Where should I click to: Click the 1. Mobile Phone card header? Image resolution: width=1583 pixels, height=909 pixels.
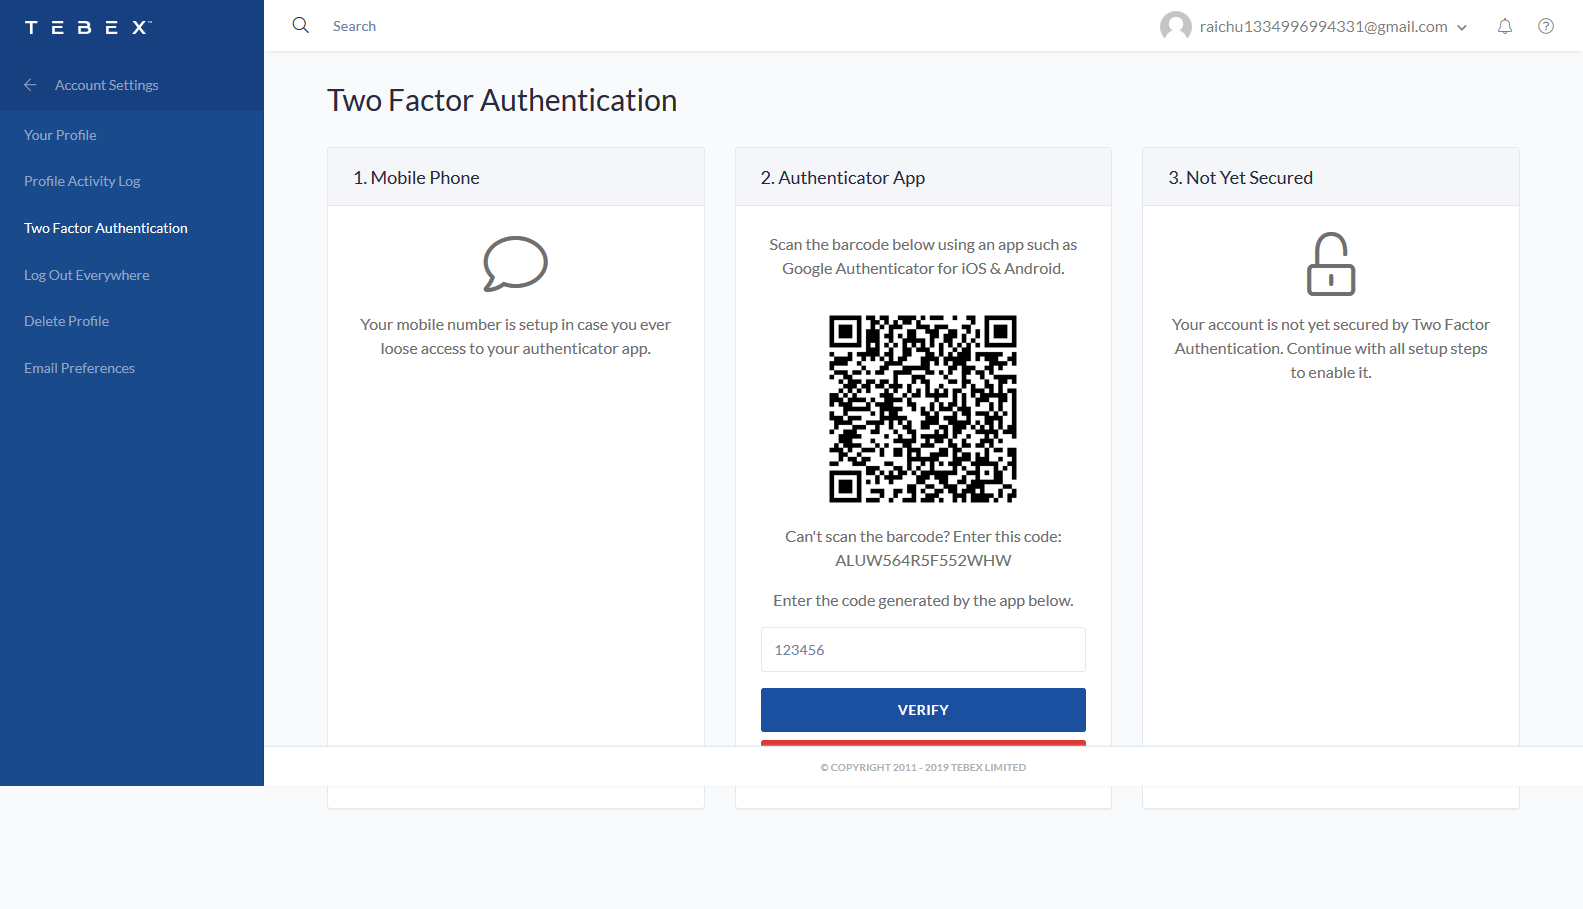516,177
